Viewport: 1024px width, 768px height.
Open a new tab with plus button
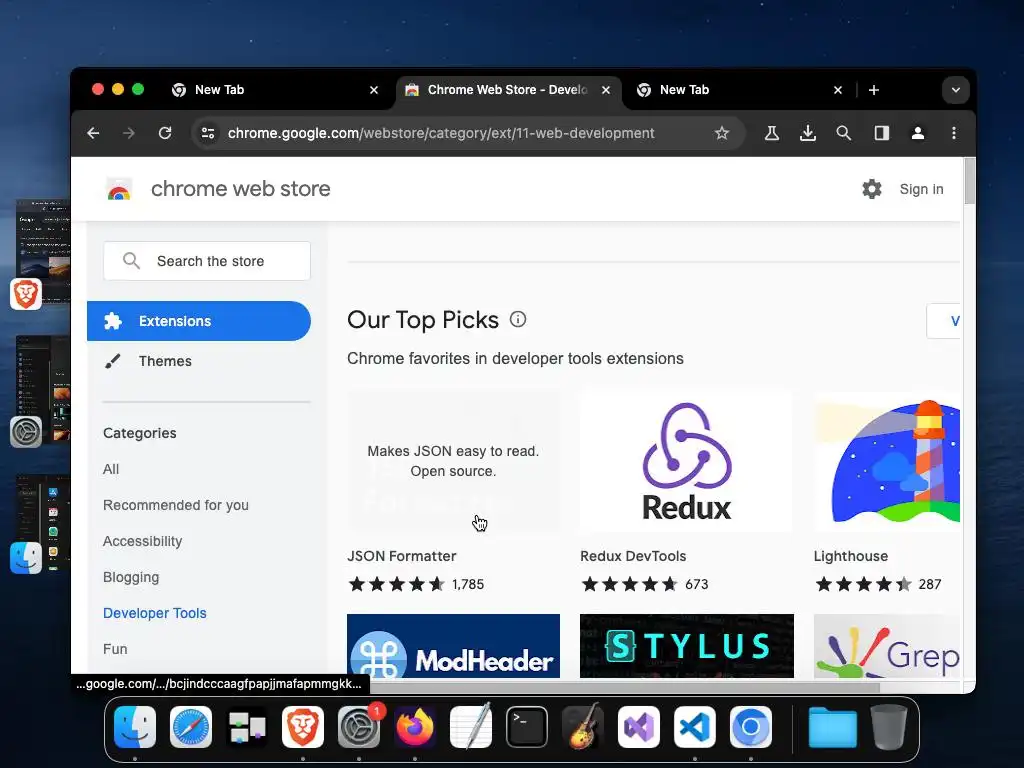point(874,90)
